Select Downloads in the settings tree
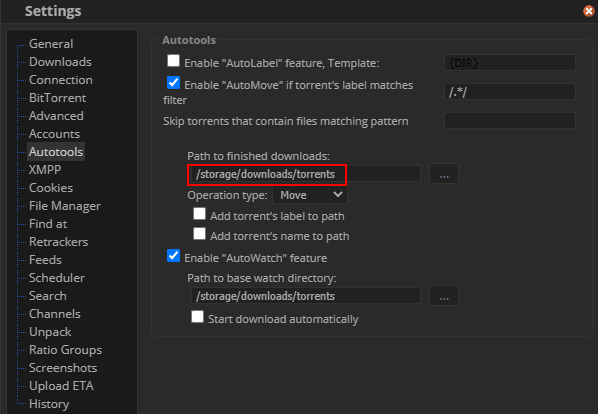This screenshot has width=598, height=414. (60, 62)
